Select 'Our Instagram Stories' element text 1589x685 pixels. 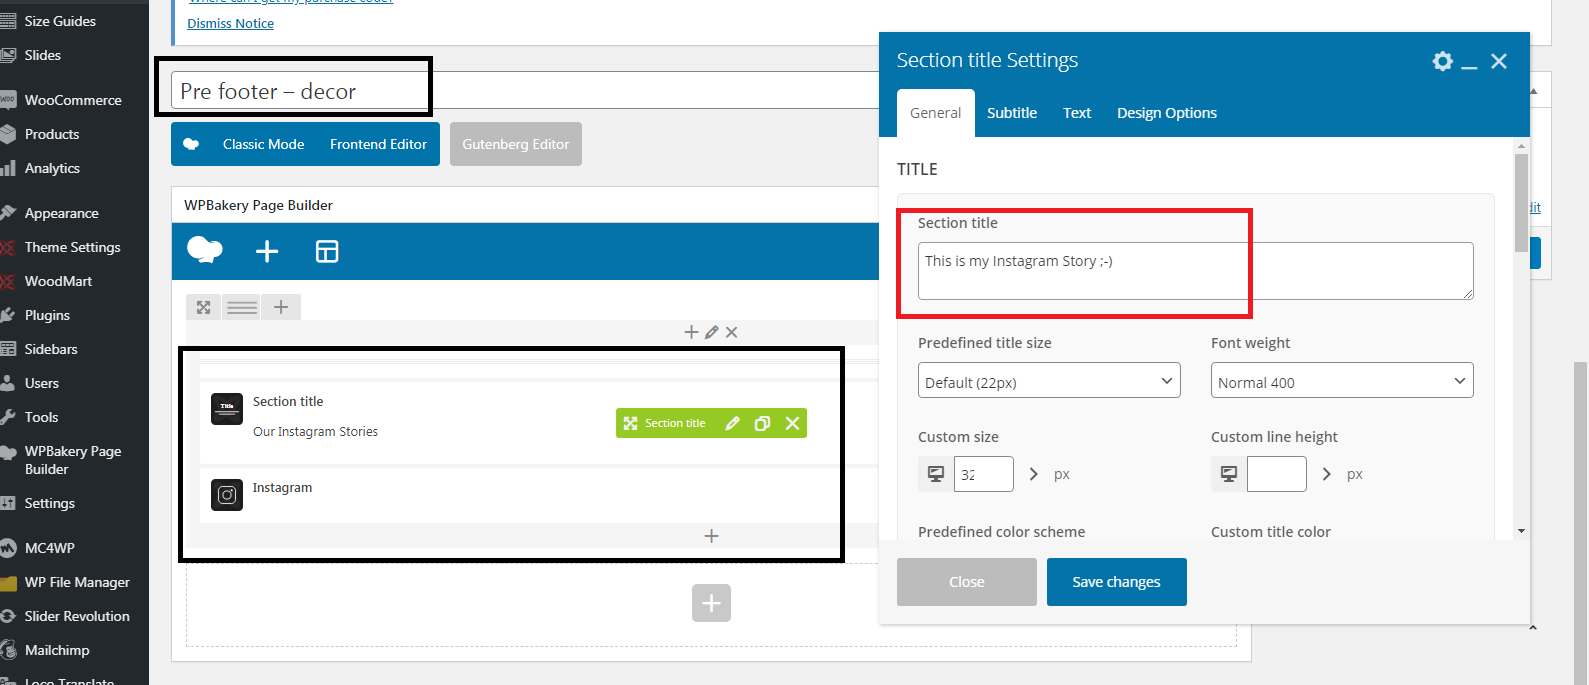coord(315,432)
